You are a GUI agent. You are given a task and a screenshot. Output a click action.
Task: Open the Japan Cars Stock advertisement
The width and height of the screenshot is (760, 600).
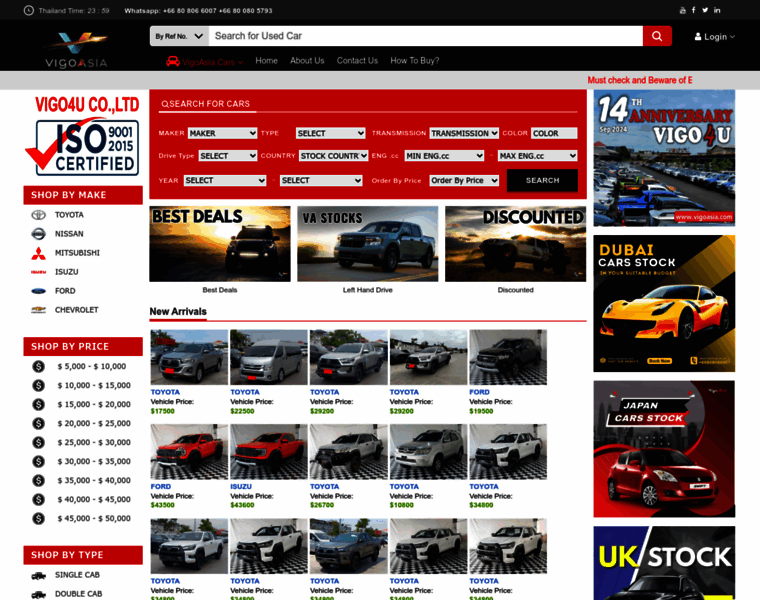[x=664, y=449]
